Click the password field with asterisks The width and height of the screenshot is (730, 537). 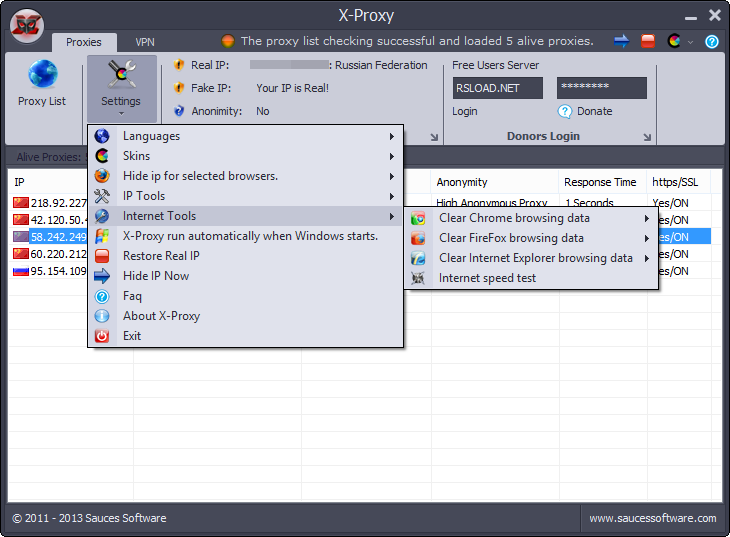pyautogui.click(x=602, y=88)
